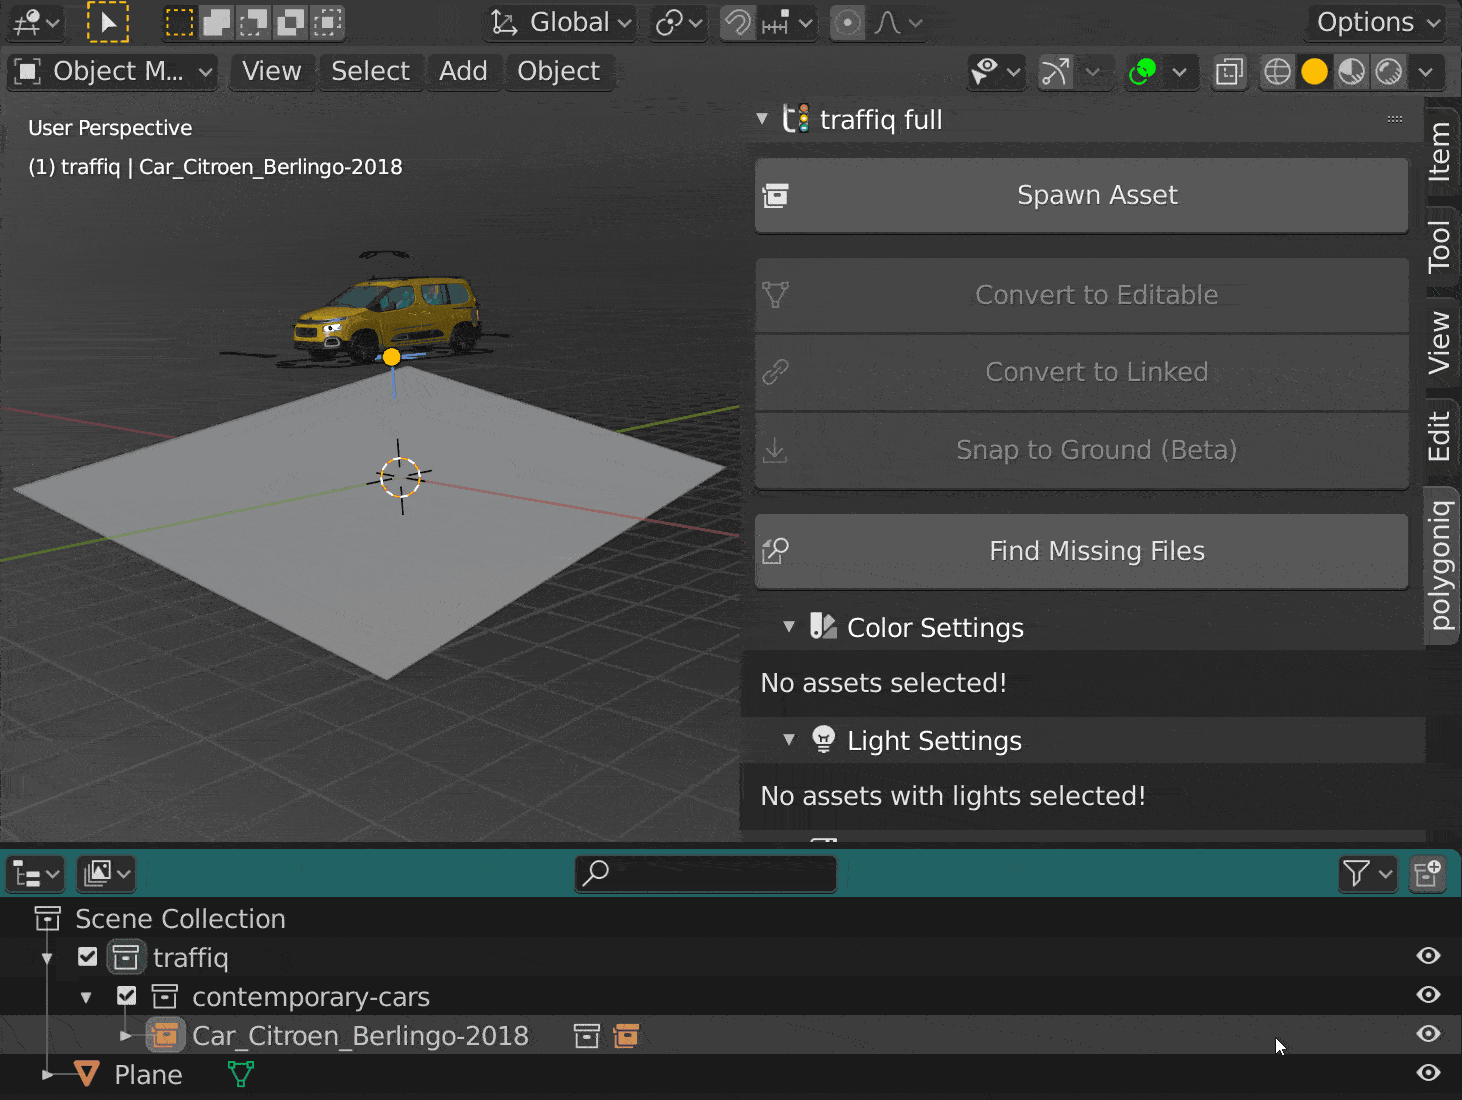Screen dimensions: 1462x1100
Task: Enable material preview shading mode
Action: tap(1351, 72)
